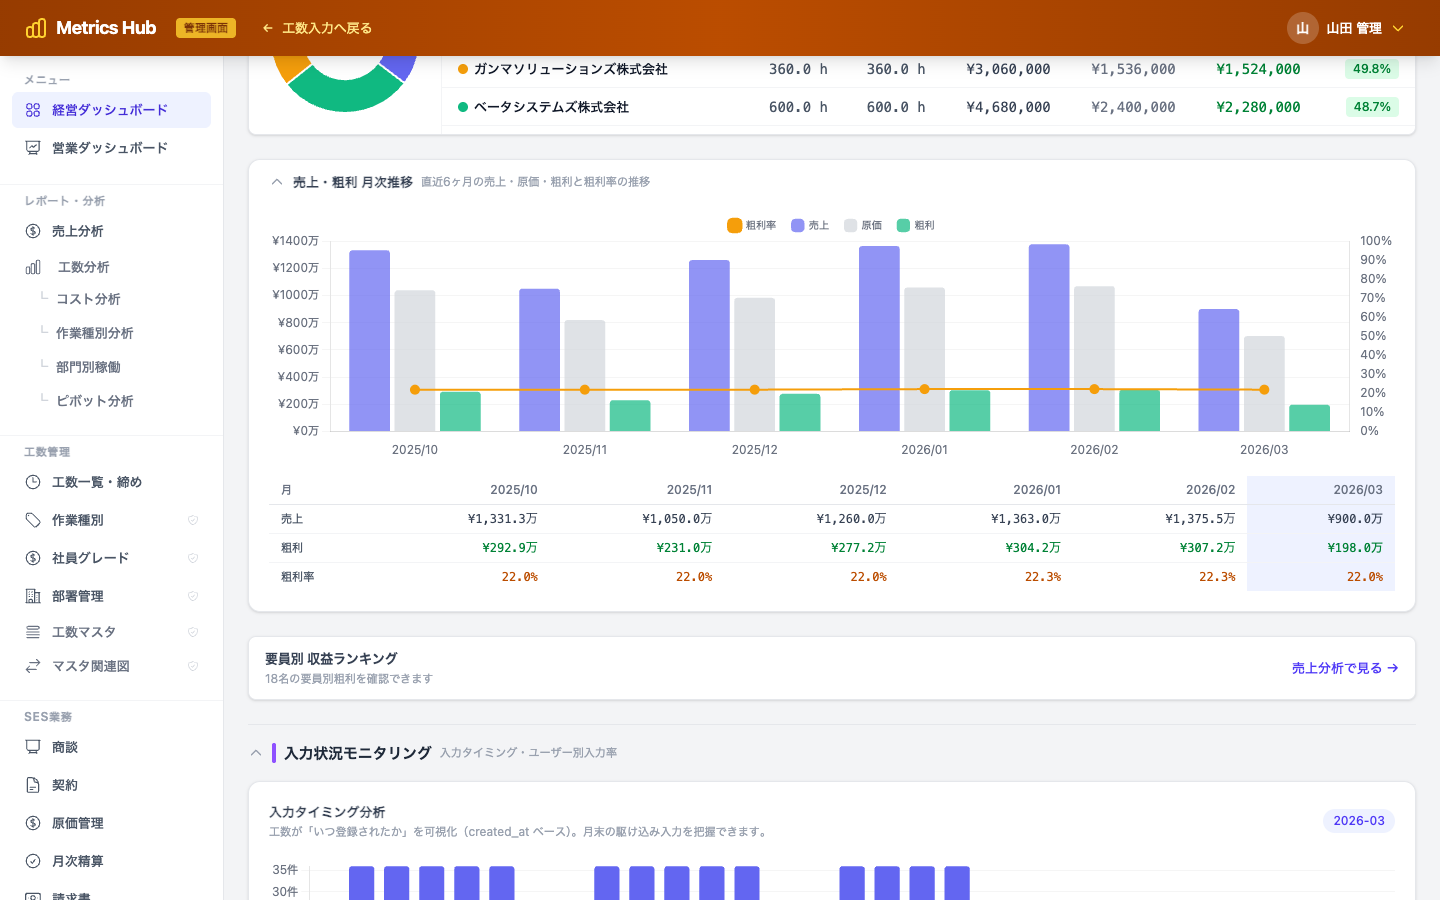Click the coin icon beside 売上分析

(33, 231)
